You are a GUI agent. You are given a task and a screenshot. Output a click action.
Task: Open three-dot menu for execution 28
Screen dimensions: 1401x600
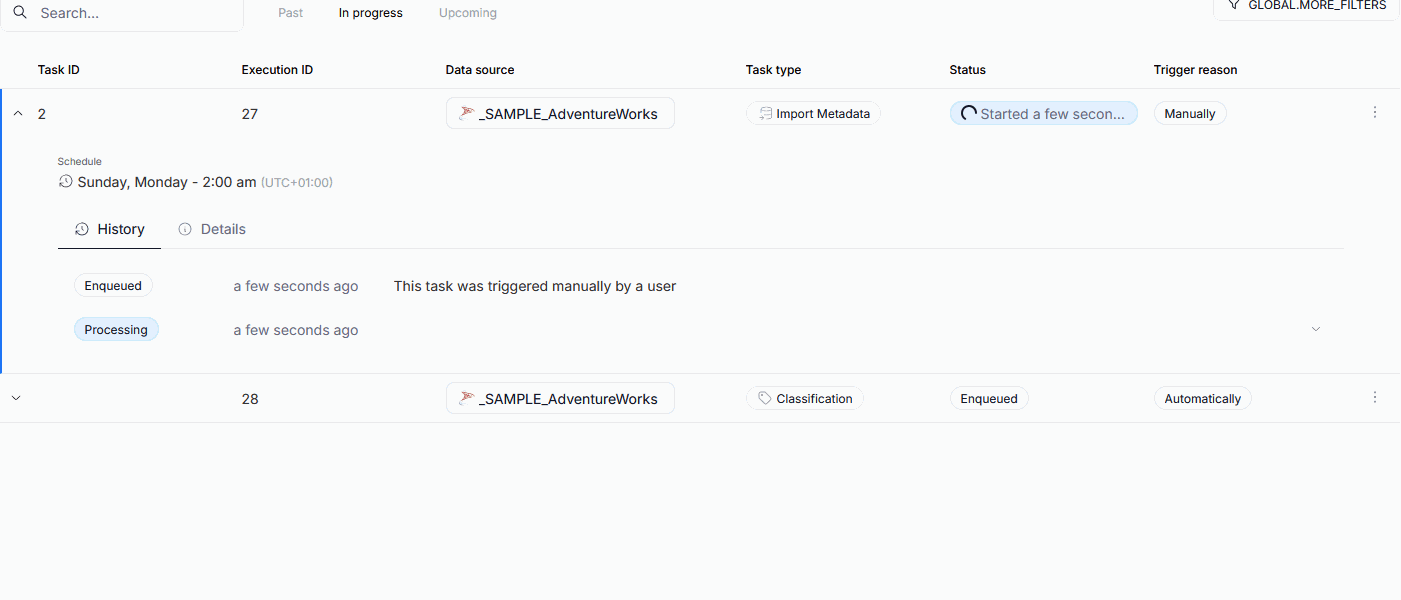pos(1375,398)
